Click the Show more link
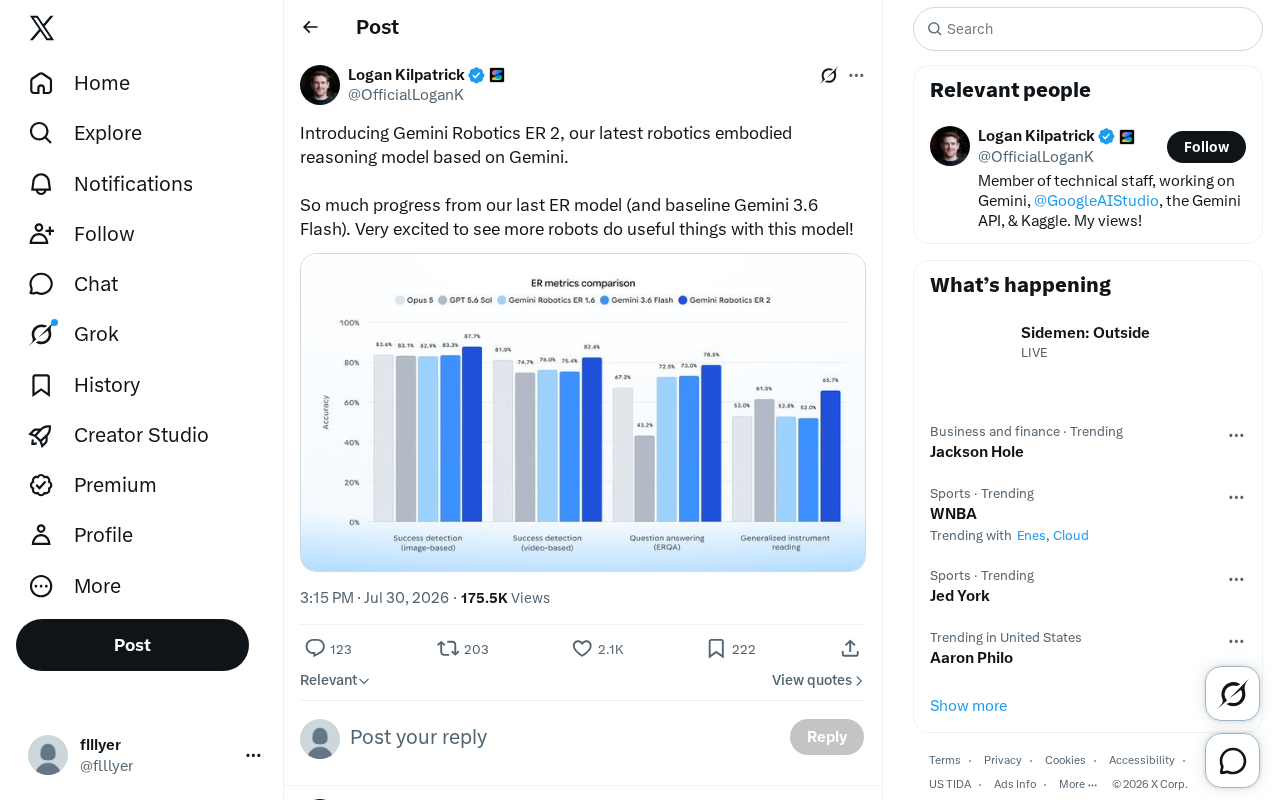The height and width of the screenshot is (800, 1280). [968, 706]
